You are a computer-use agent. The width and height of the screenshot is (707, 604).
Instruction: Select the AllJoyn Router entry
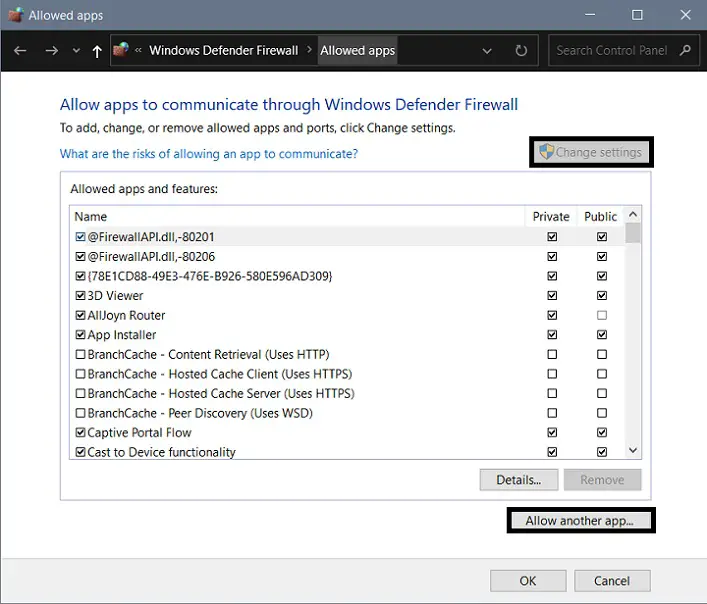(x=126, y=315)
